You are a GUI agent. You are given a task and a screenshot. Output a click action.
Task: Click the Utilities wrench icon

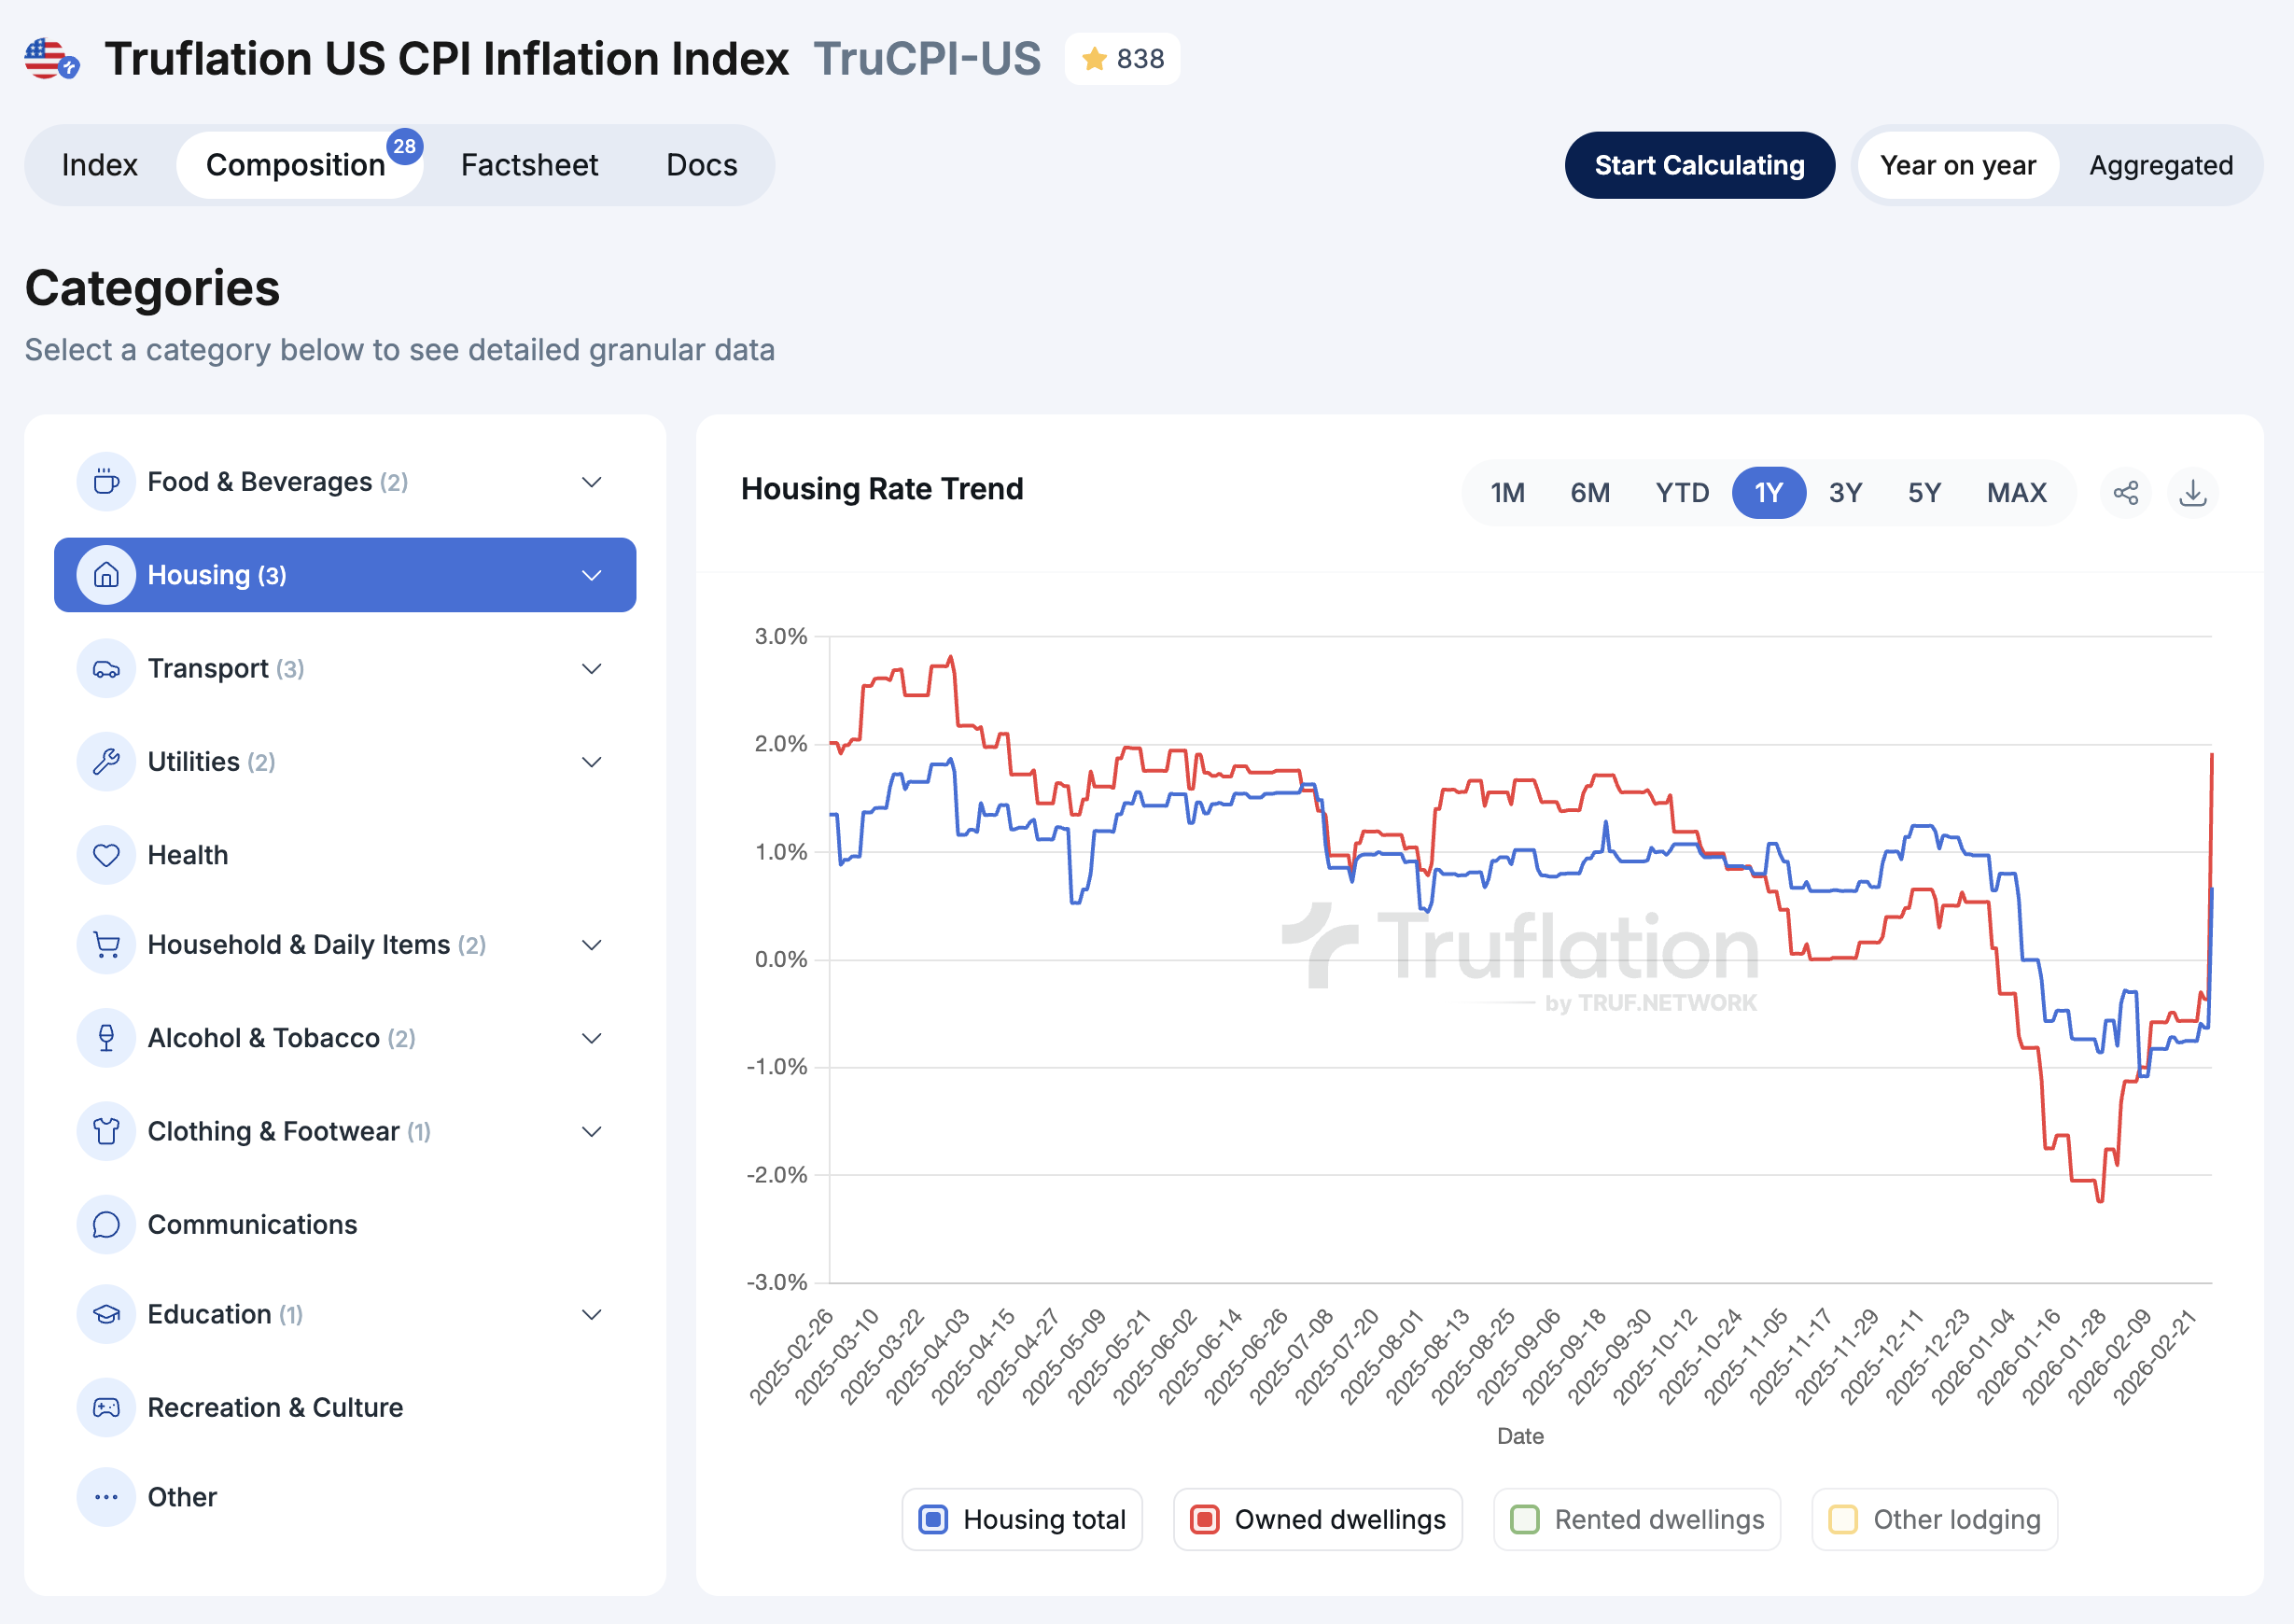pyautogui.click(x=106, y=762)
